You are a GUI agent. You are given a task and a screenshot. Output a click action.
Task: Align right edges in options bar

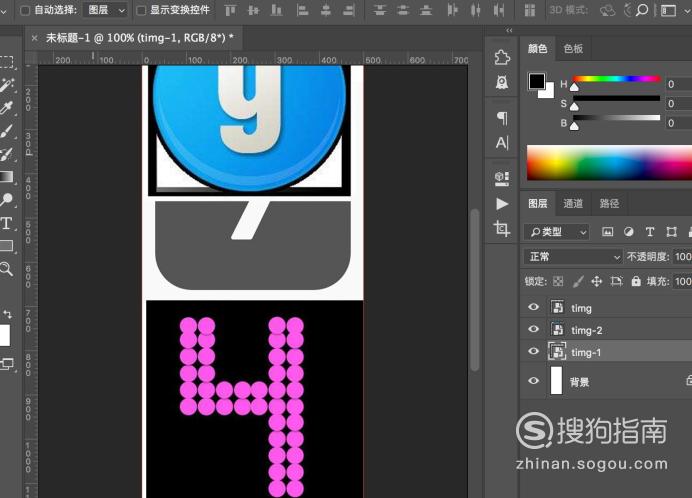click(349, 10)
